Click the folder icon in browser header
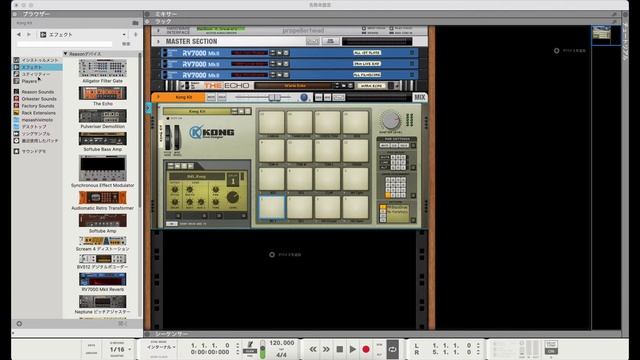This screenshot has height=360, width=640. click(x=136, y=23)
